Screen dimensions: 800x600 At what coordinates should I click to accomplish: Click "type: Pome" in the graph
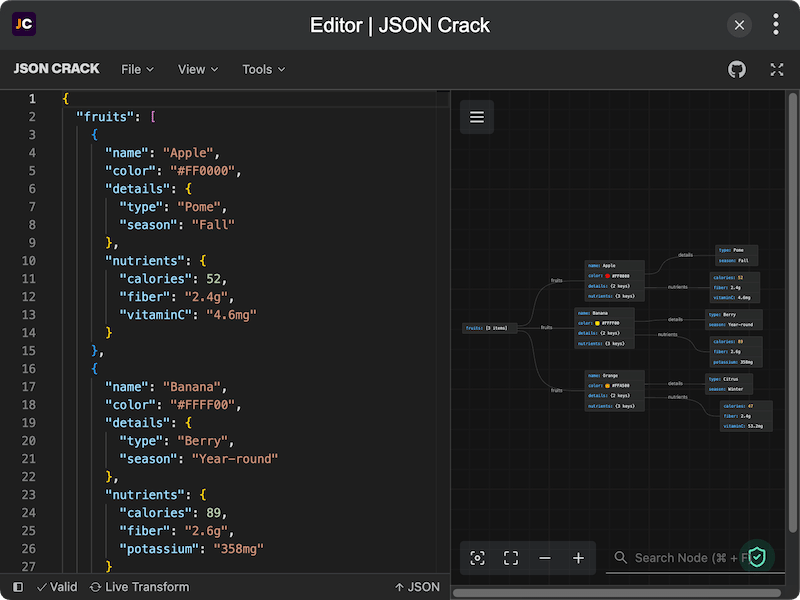click(736, 250)
